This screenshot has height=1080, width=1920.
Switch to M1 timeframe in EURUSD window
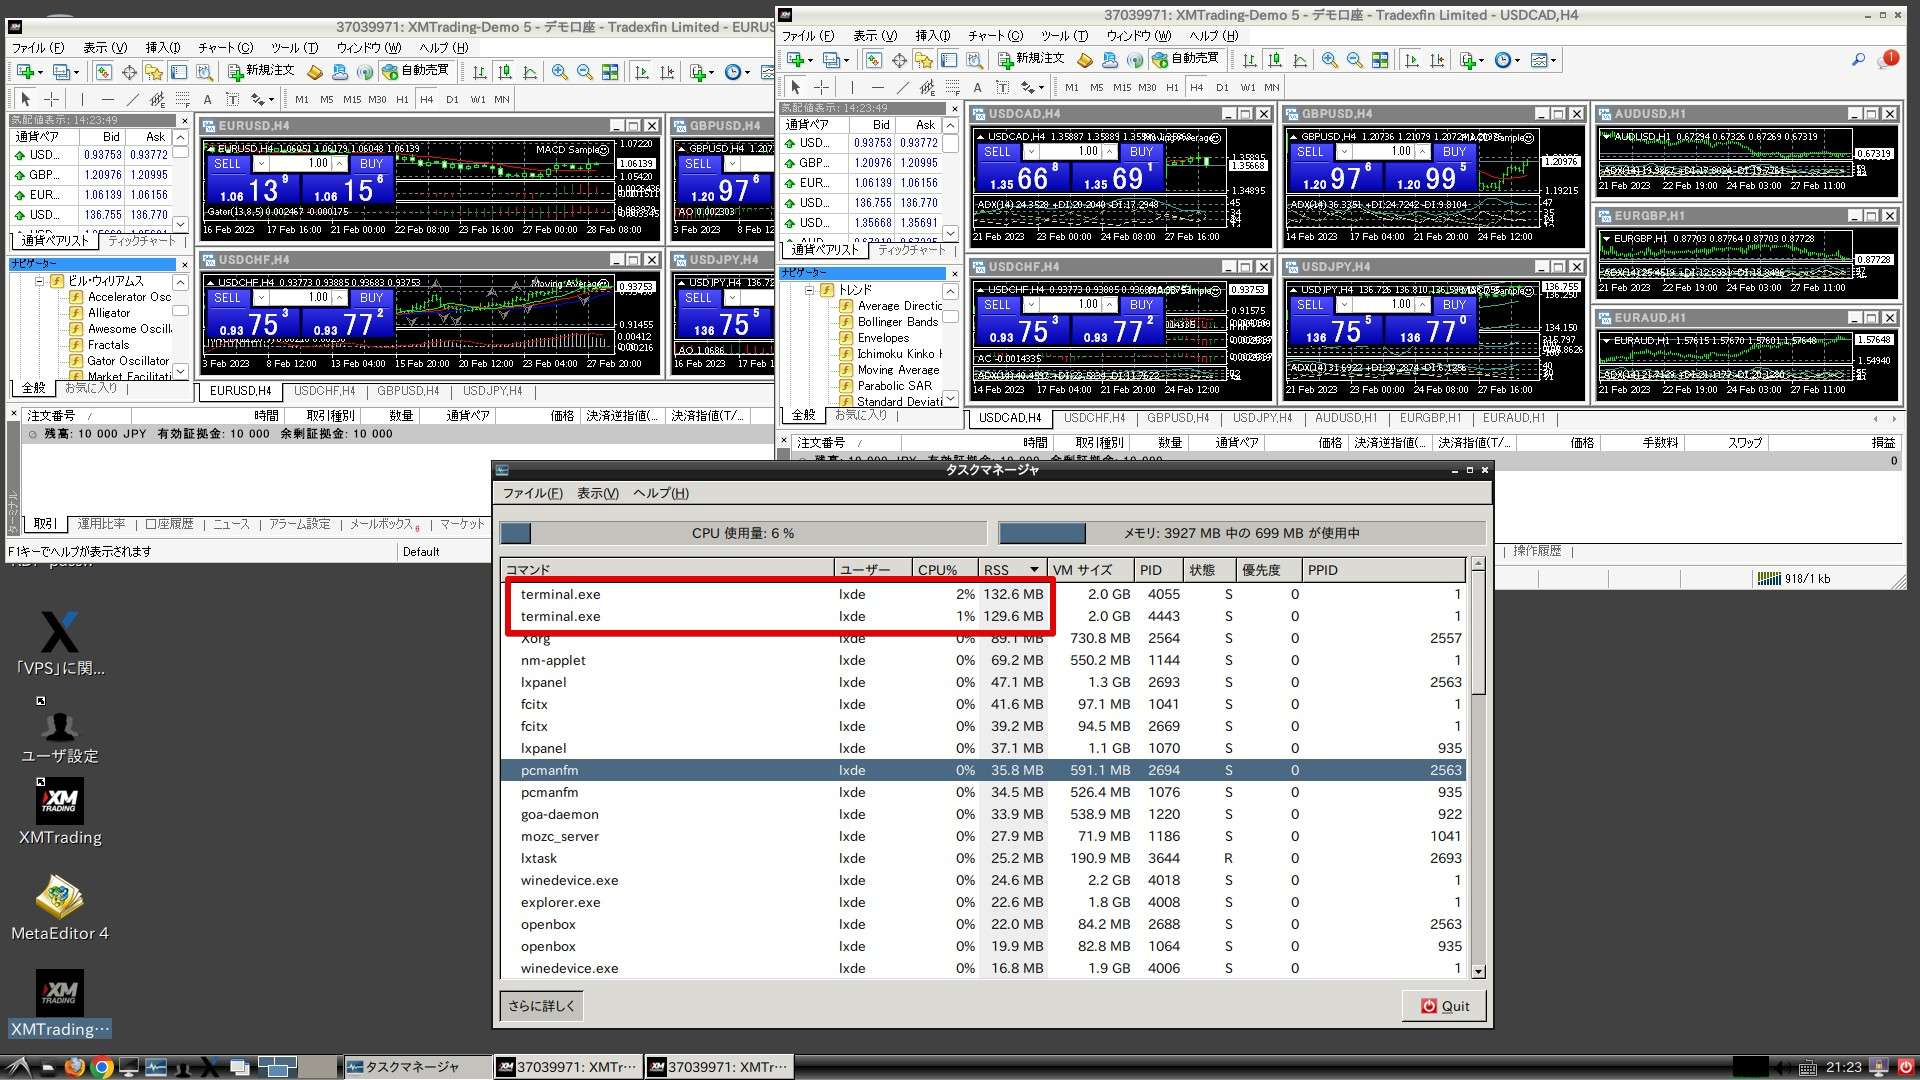(x=302, y=99)
